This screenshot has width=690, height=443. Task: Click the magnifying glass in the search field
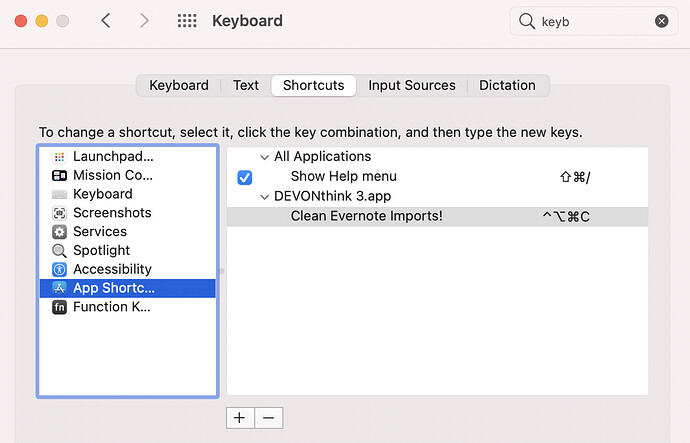pos(526,21)
